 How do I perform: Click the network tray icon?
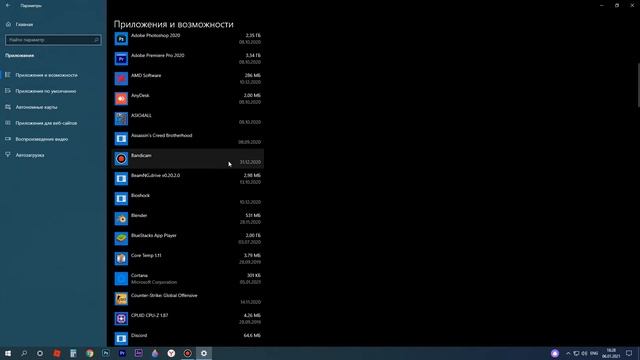point(576,353)
